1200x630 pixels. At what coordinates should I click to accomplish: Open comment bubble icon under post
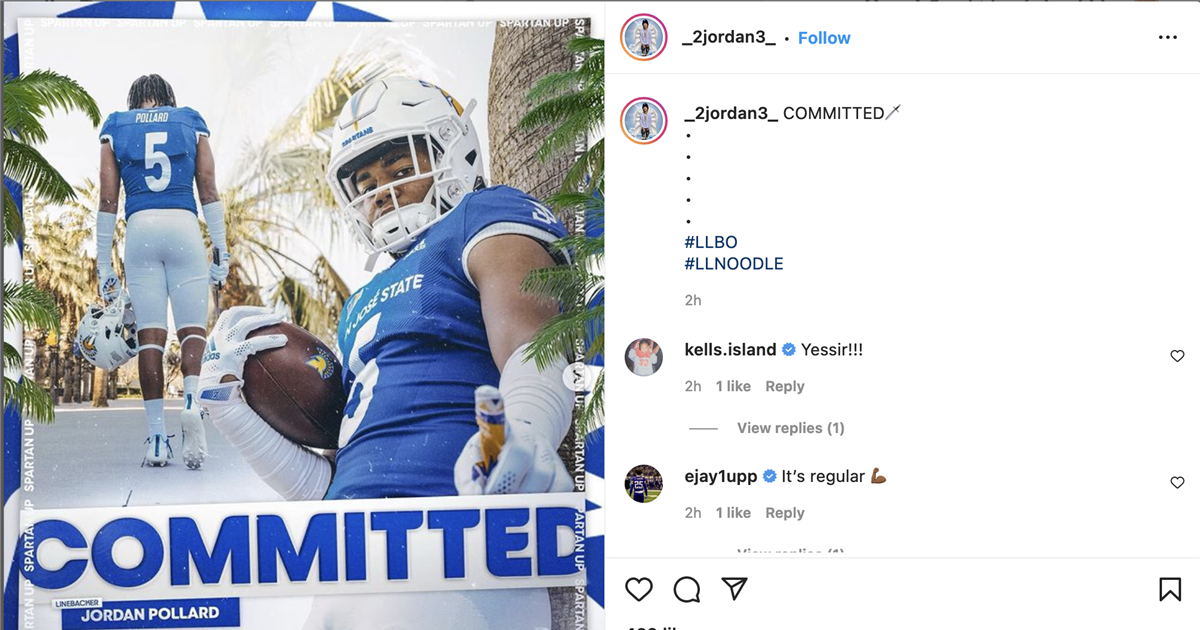(x=687, y=589)
